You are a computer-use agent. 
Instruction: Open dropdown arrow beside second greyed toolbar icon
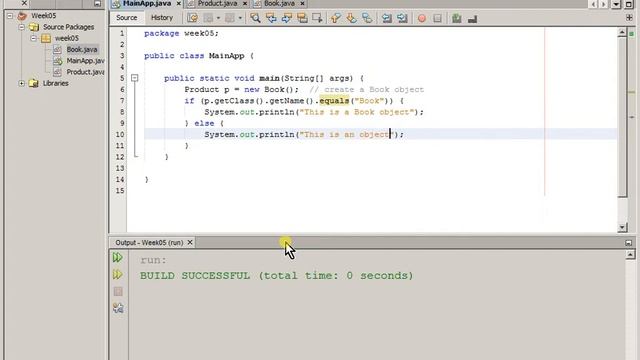coord(240,18)
